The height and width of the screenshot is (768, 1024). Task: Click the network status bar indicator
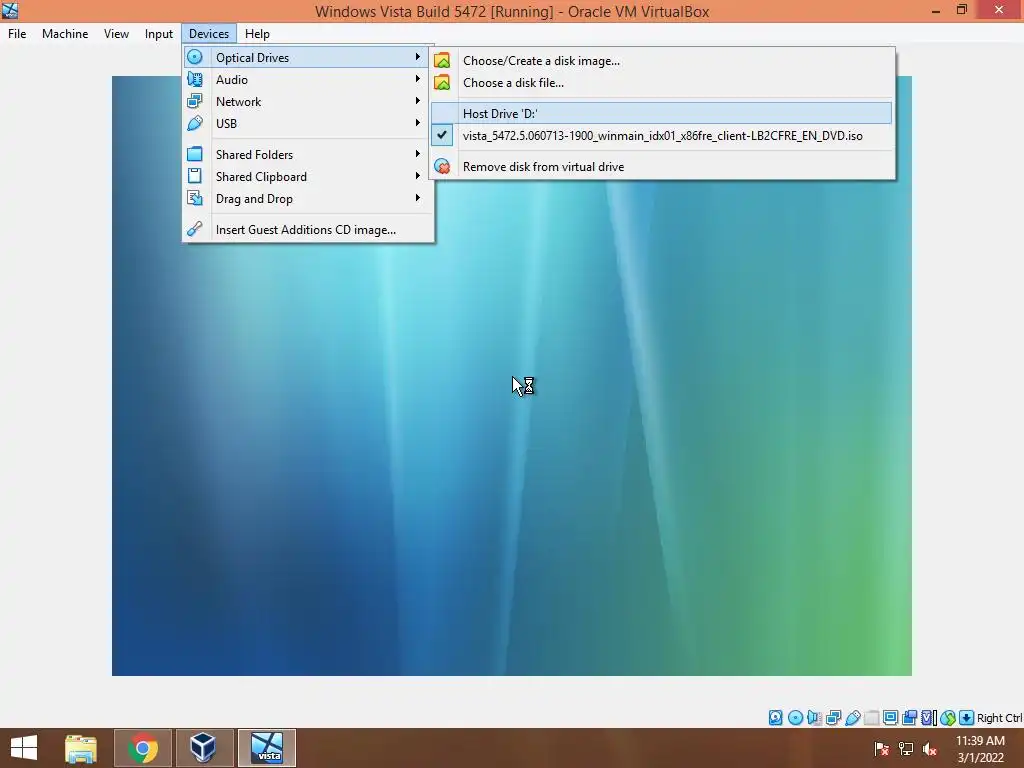click(833, 718)
